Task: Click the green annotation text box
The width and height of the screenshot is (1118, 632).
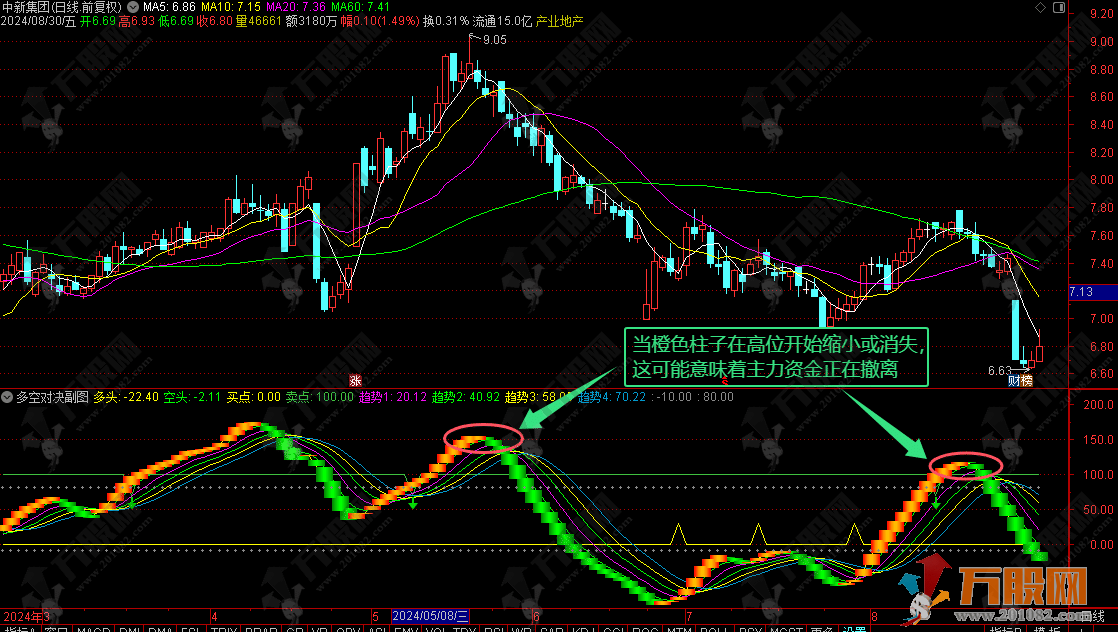Action: [777, 357]
